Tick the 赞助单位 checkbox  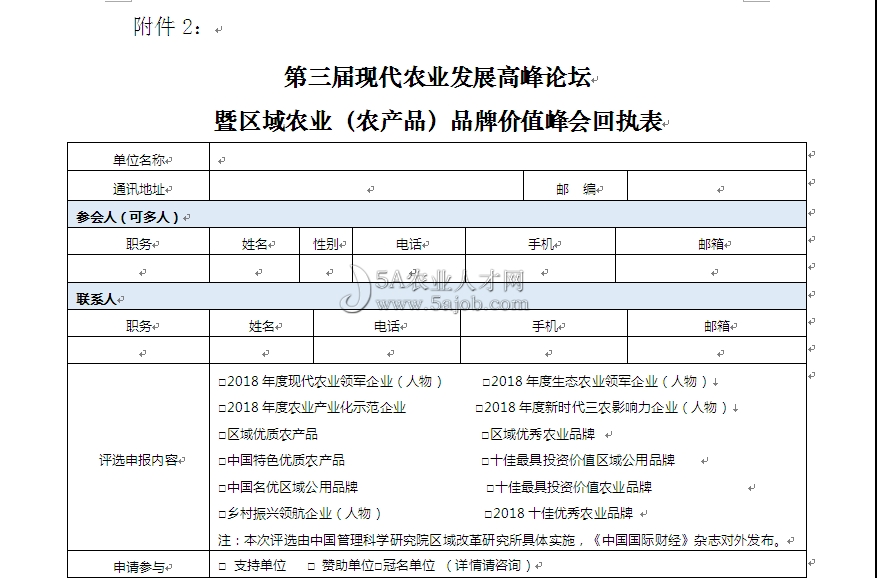(x=311, y=566)
